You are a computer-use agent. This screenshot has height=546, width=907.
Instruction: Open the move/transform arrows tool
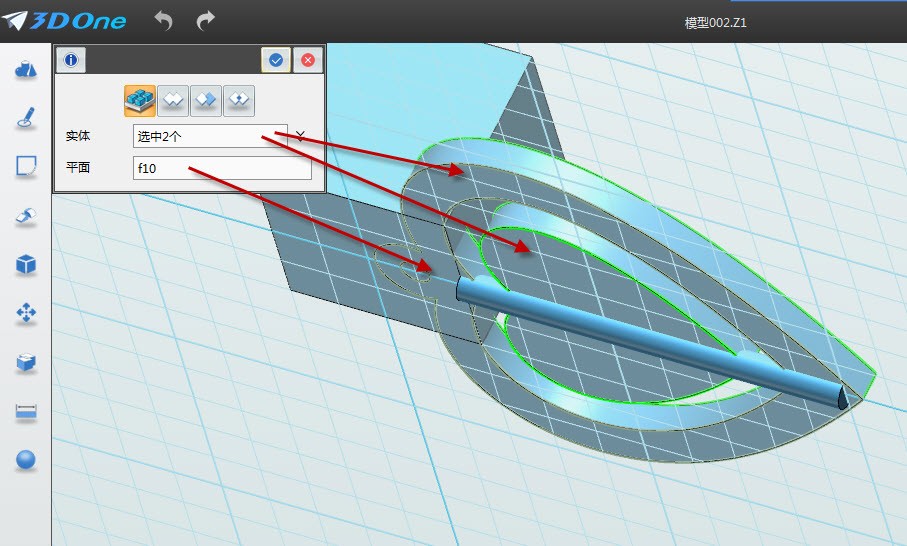tap(26, 313)
